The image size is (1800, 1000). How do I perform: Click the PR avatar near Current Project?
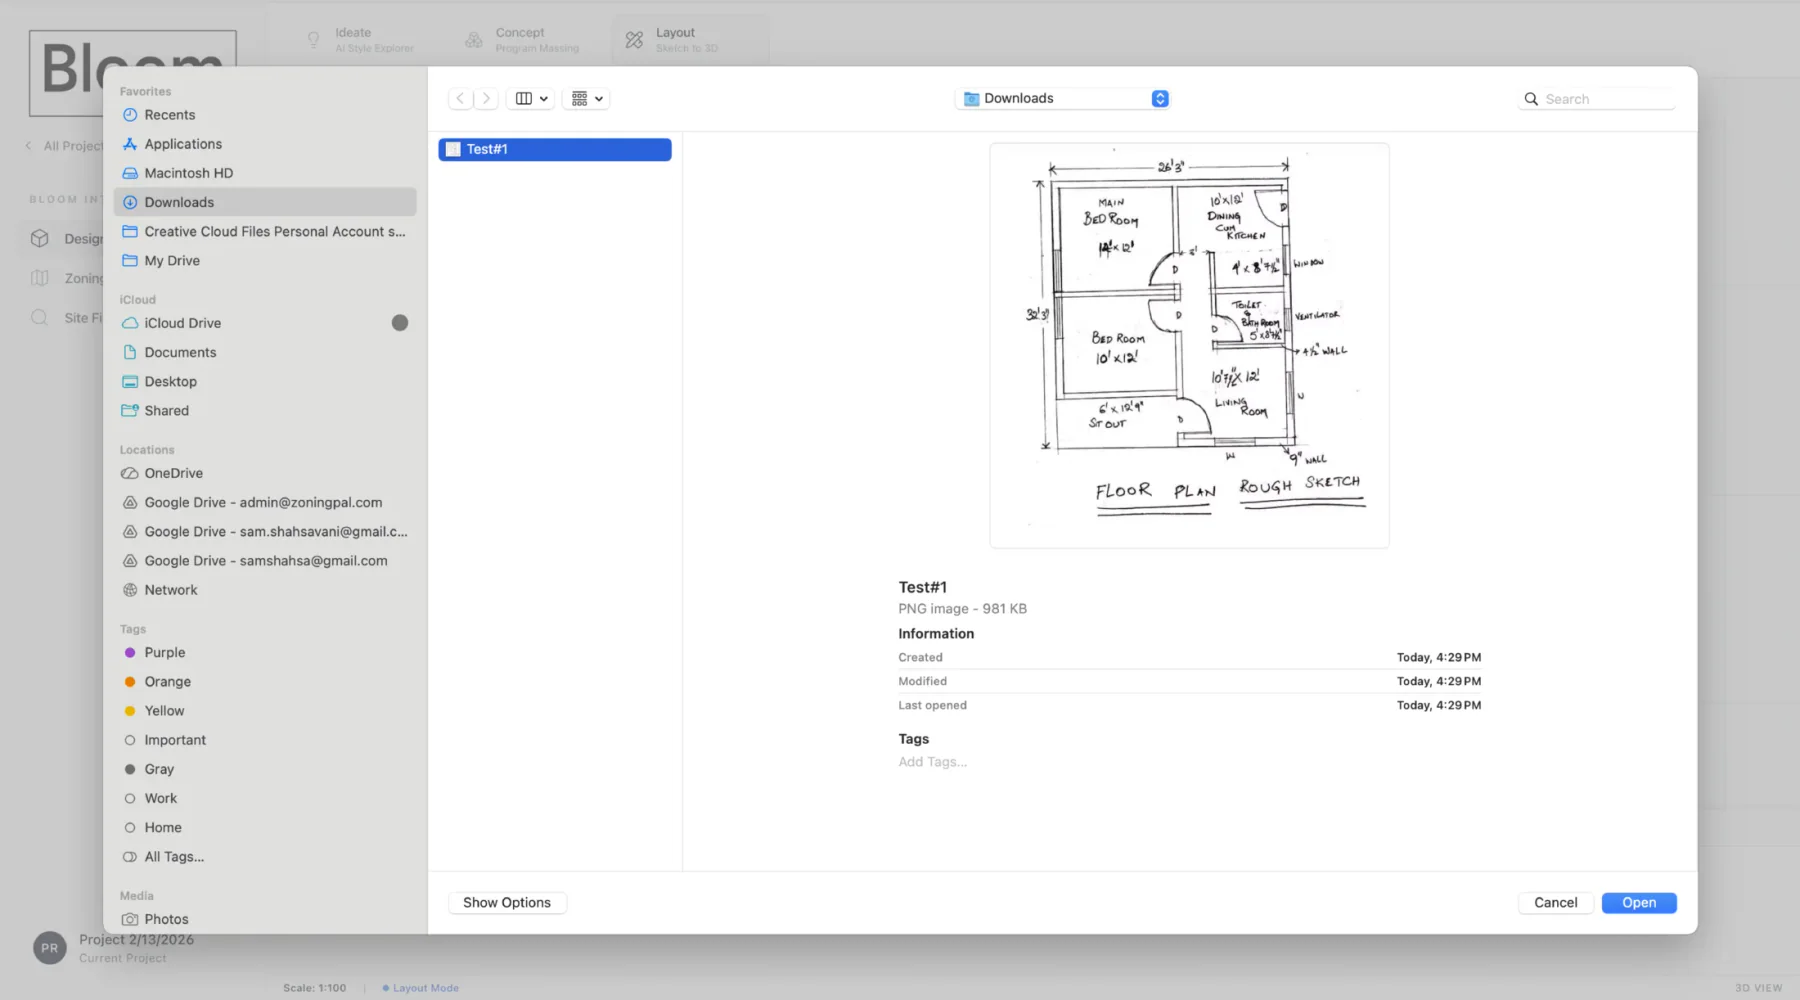tap(49, 947)
